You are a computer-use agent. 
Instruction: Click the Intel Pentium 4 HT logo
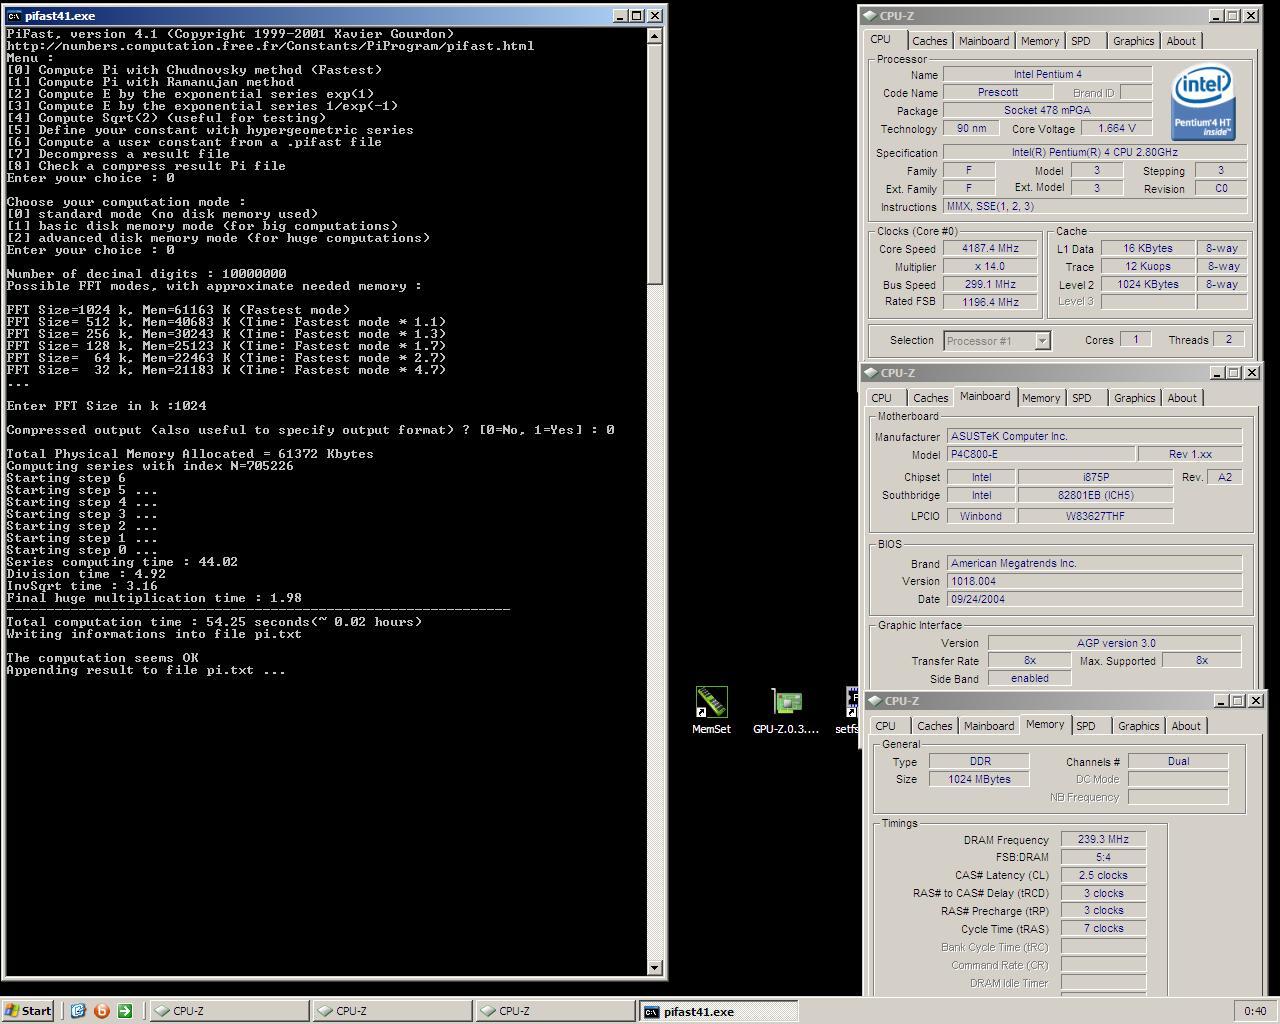tap(1203, 104)
